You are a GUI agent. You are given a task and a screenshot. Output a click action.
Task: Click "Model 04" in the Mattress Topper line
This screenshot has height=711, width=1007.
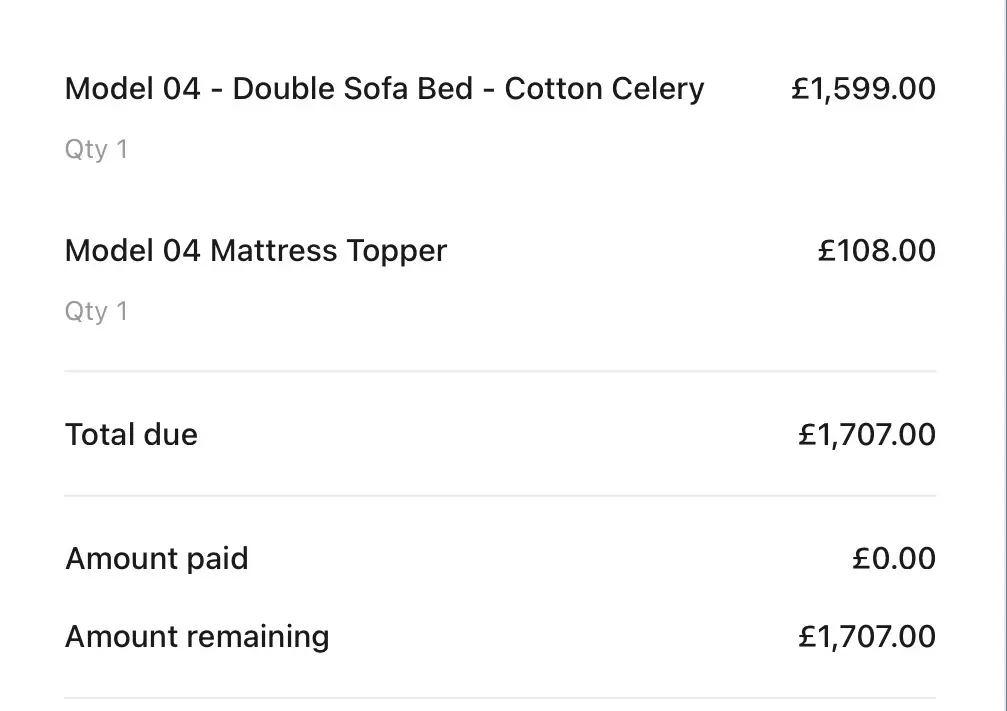point(133,250)
